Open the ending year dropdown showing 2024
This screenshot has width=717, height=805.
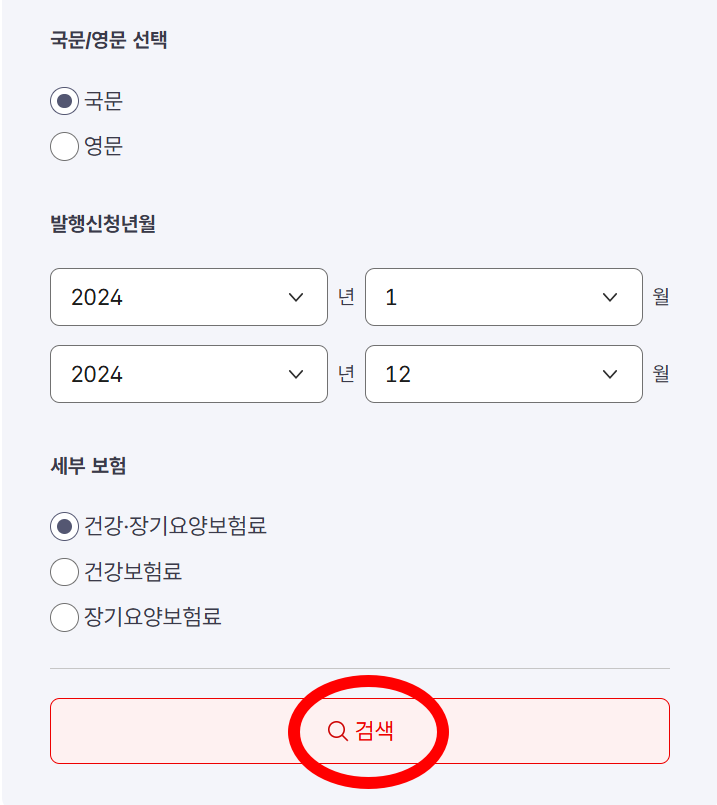click(x=188, y=374)
